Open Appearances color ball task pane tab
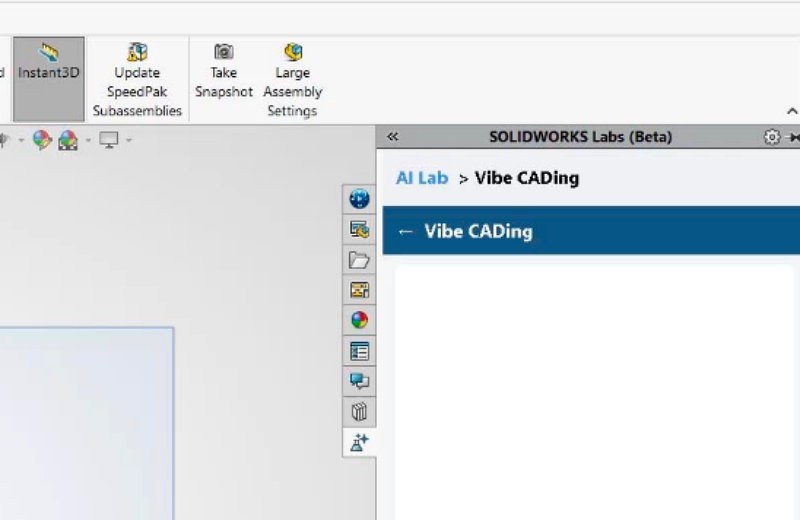Screen dimensions: 800x520 tap(359, 320)
